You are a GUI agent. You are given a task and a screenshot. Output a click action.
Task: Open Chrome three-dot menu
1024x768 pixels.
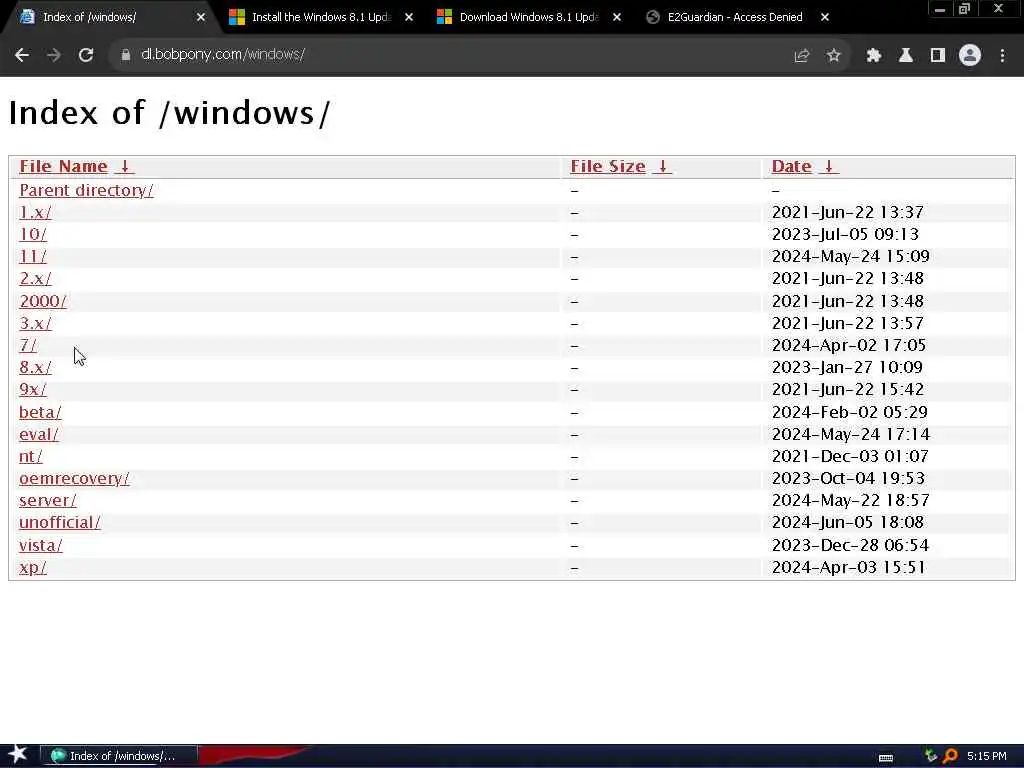pos(1002,56)
